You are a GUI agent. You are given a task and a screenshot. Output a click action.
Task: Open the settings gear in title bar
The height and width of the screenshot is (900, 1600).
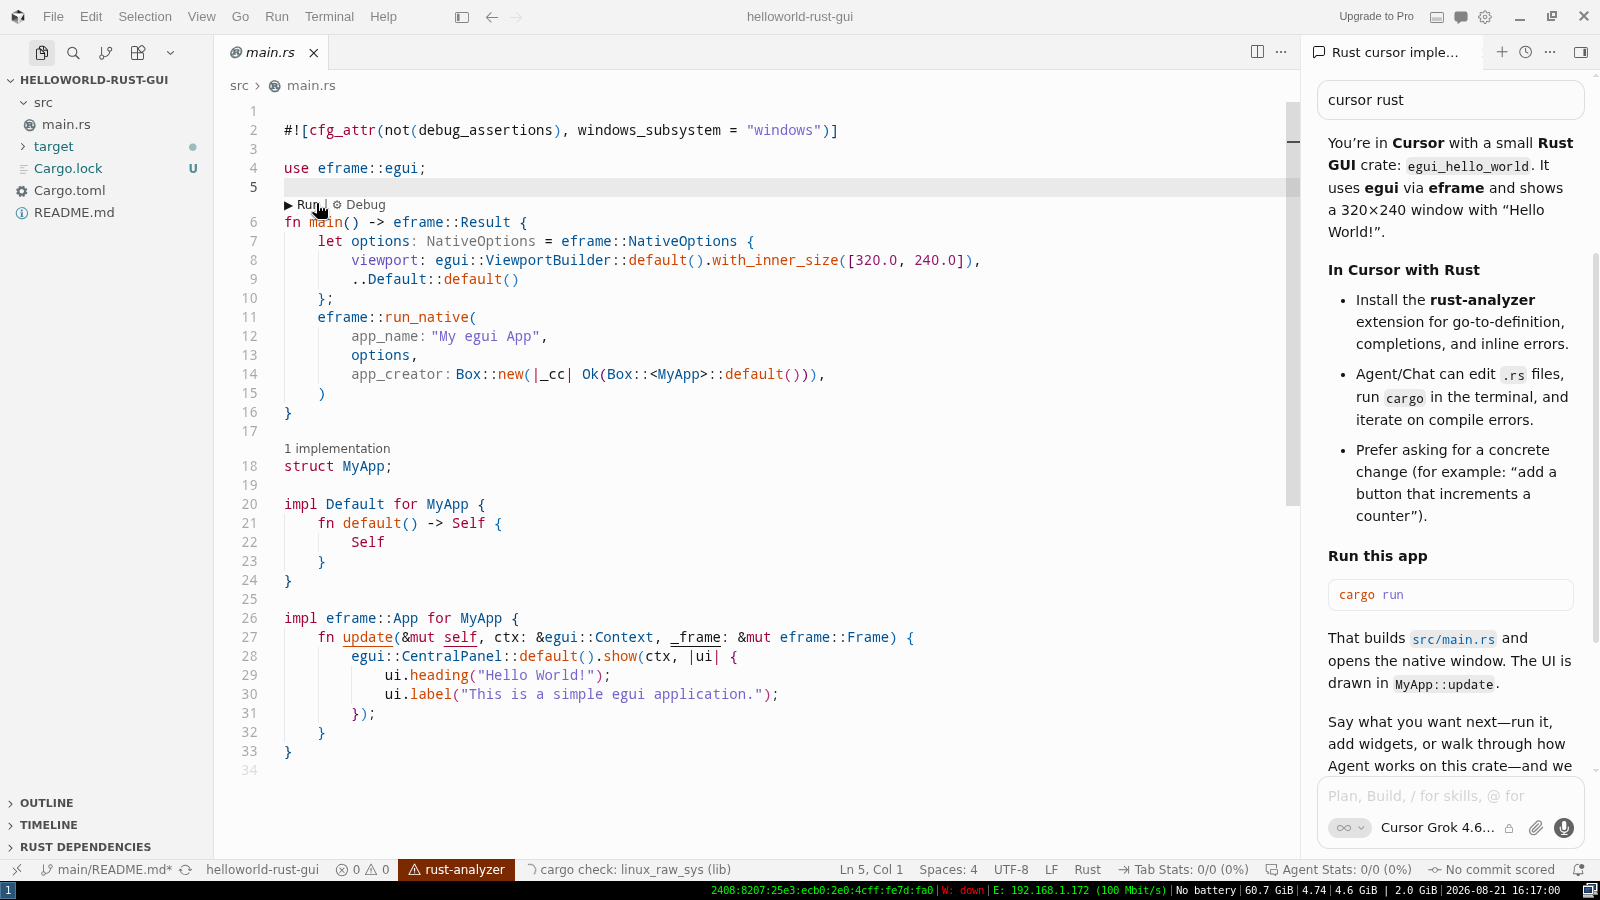click(1485, 17)
